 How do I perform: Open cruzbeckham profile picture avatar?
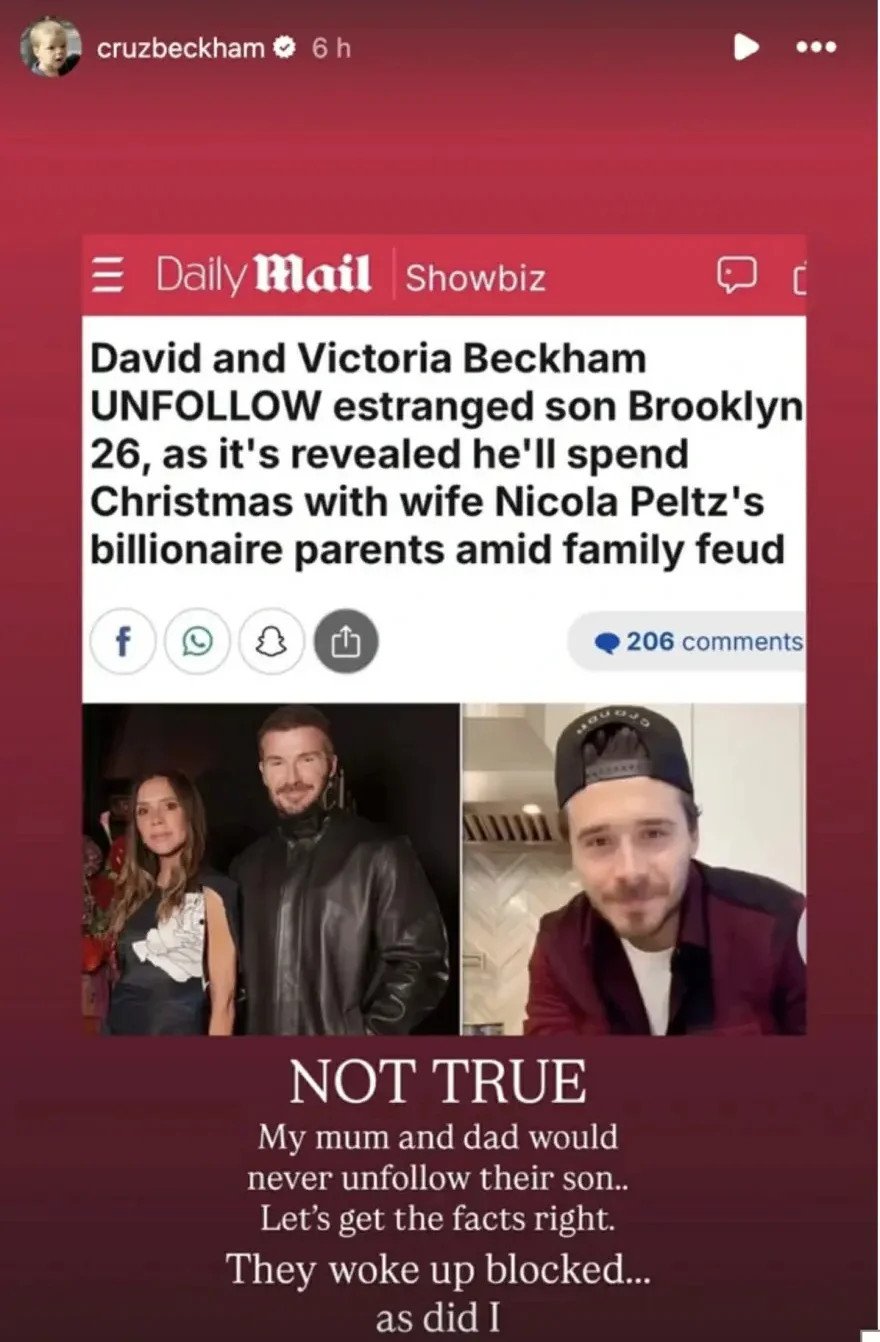[52, 48]
